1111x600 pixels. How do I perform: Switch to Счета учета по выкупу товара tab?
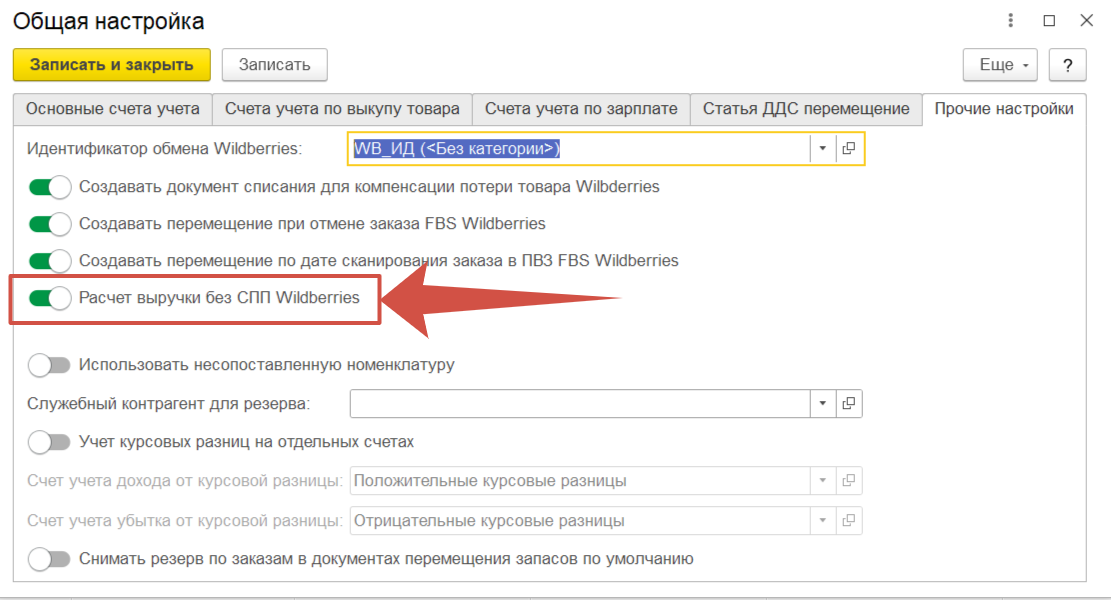pos(342,109)
